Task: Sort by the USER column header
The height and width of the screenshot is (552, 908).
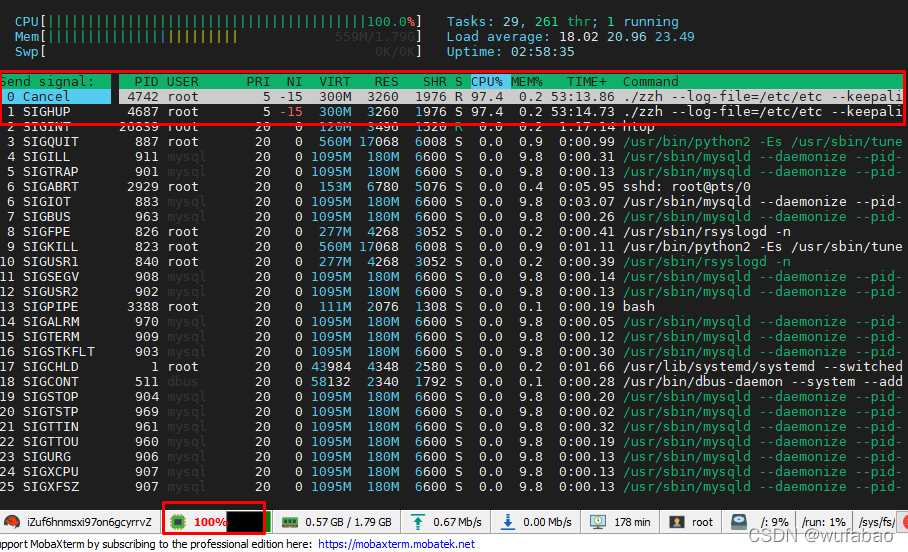Action: (183, 82)
